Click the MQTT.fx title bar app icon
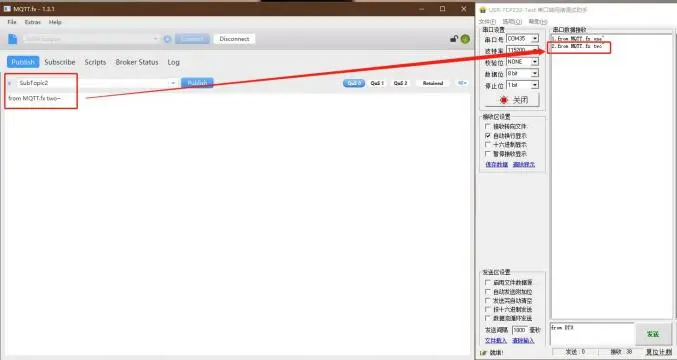This screenshot has height=360, width=677. point(7,9)
